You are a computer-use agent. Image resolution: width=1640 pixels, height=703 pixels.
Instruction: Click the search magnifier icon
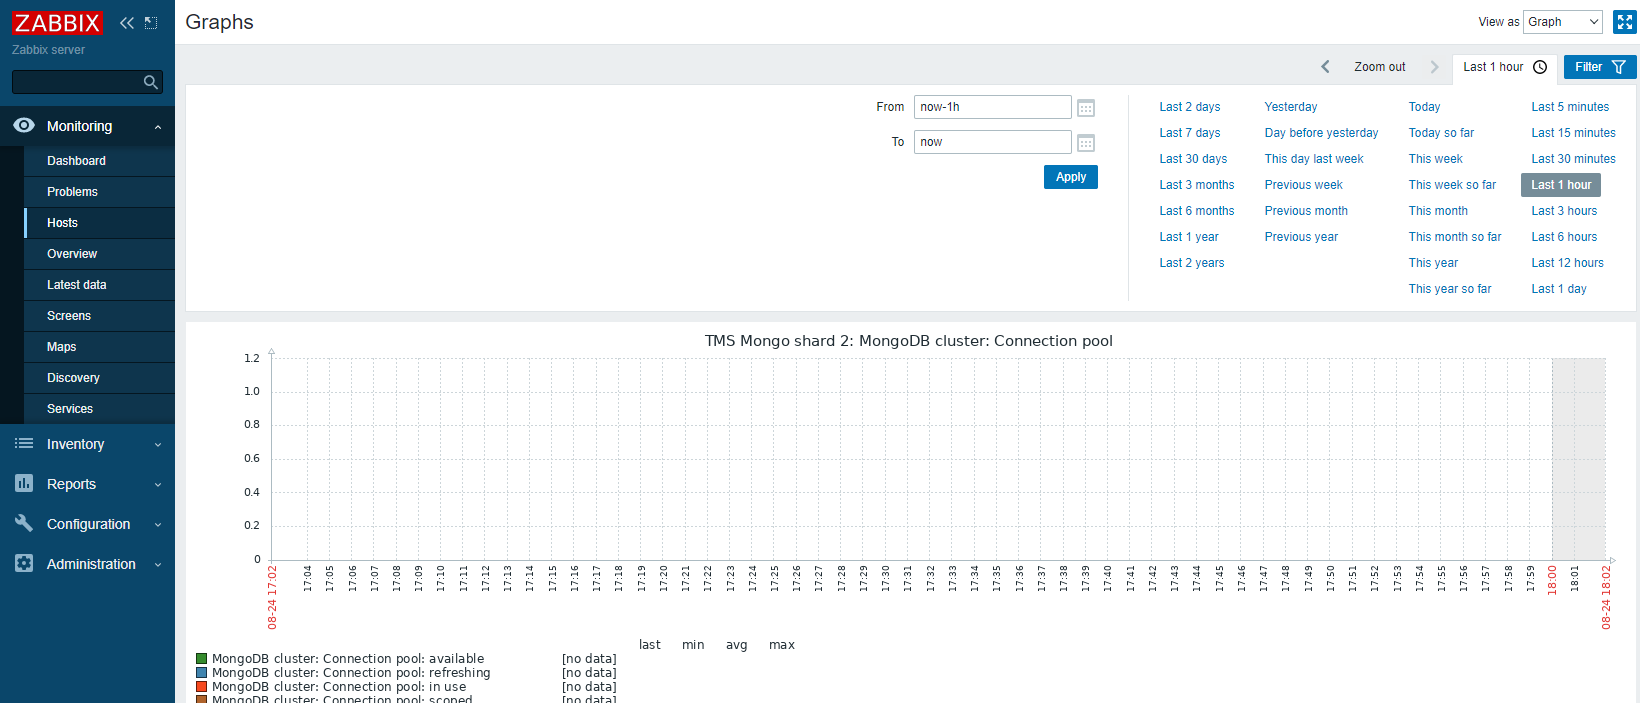pos(151,82)
